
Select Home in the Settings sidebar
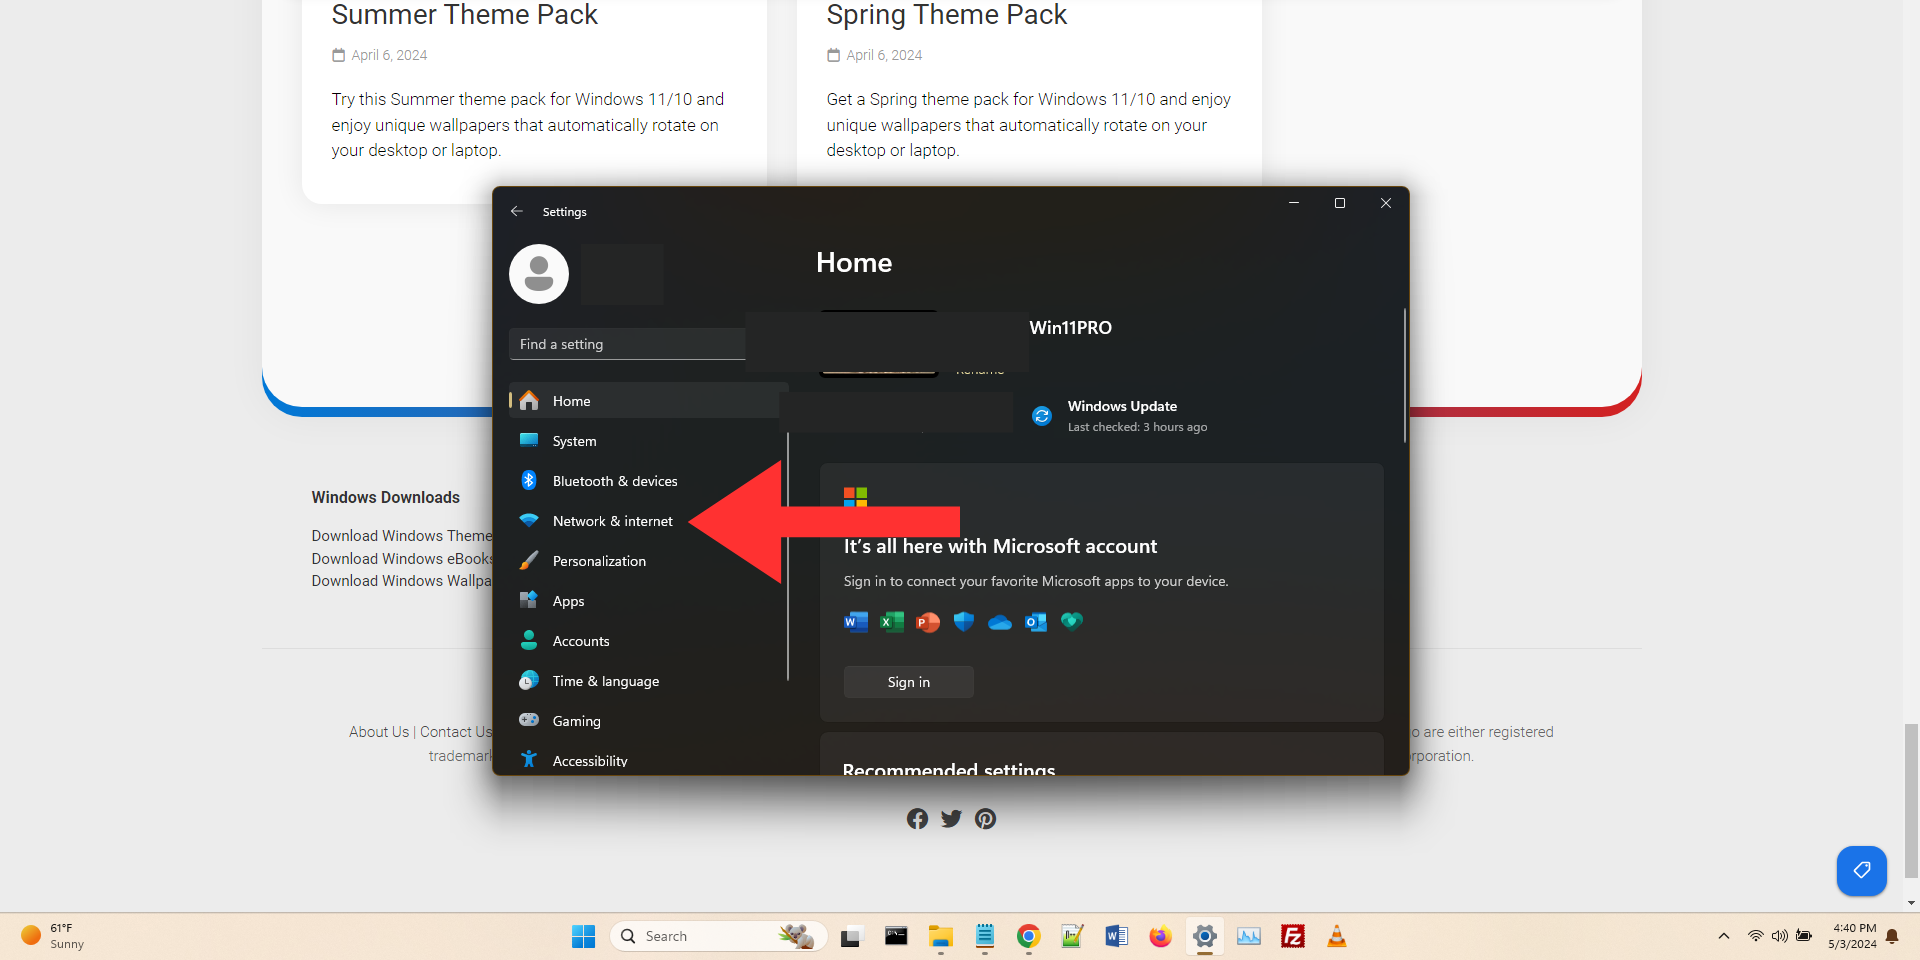[x=648, y=400]
